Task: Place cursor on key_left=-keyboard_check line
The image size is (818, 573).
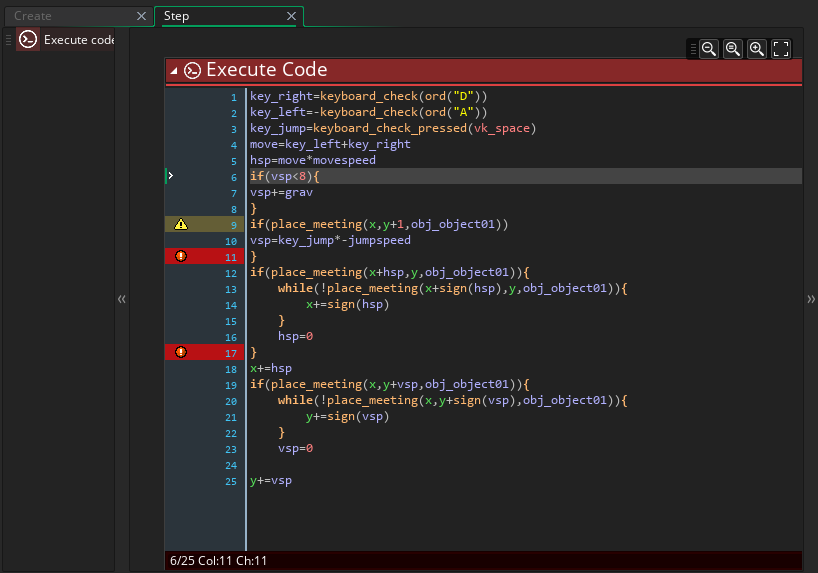Action: [x=368, y=112]
